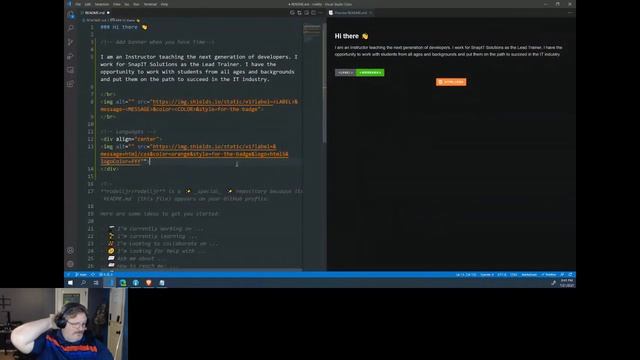The height and width of the screenshot is (360, 640).
Task: Click the main branch indicator in status bar
Action: click(81, 274)
